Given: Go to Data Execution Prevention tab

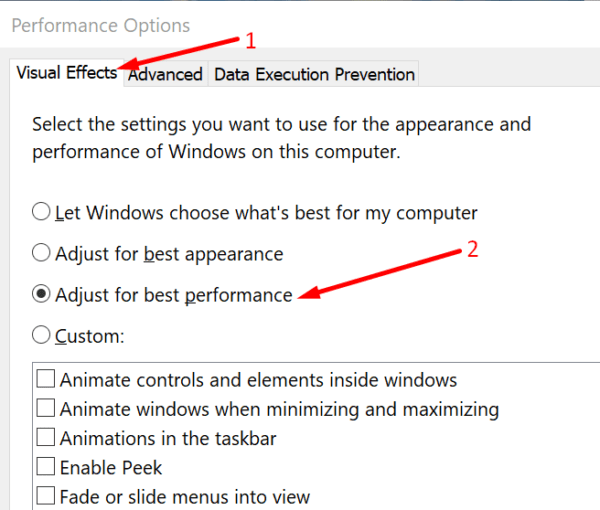Looking at the screenshot, I should coord(314,74).
